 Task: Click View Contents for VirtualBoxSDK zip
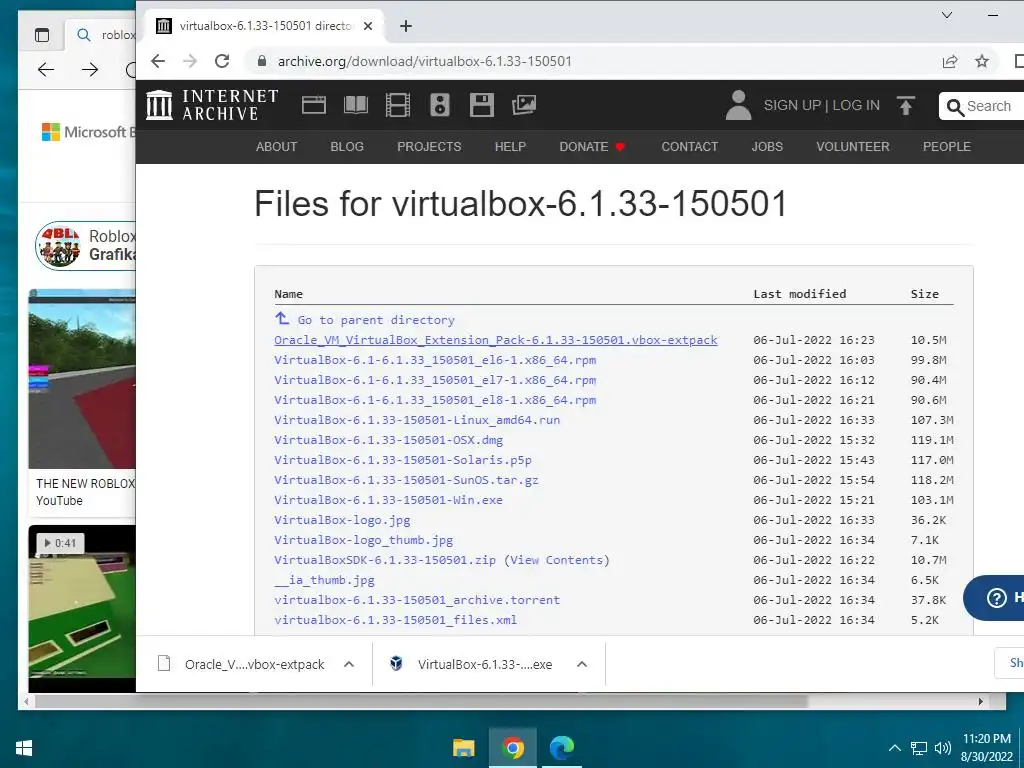coord(556,560)
